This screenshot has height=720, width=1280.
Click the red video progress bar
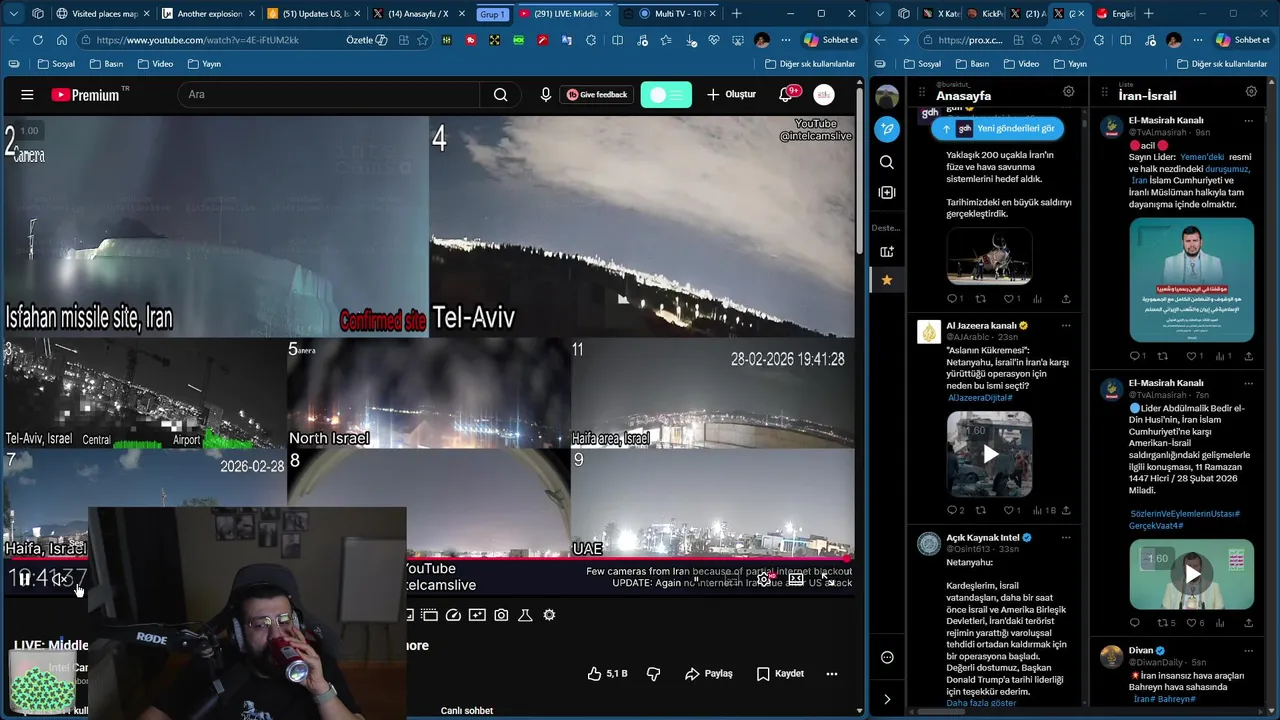click(x=428, y=557)
